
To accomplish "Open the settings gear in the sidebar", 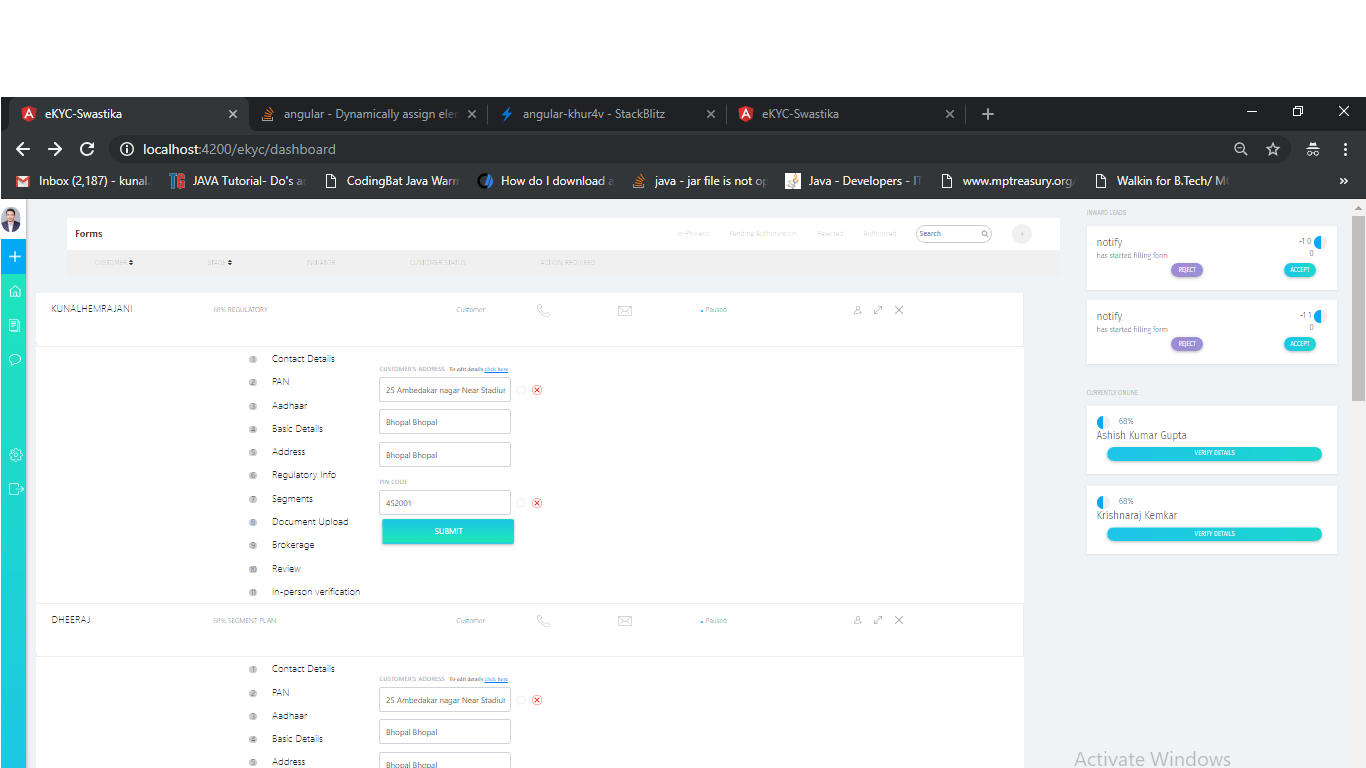I will (x=15, y=455).
